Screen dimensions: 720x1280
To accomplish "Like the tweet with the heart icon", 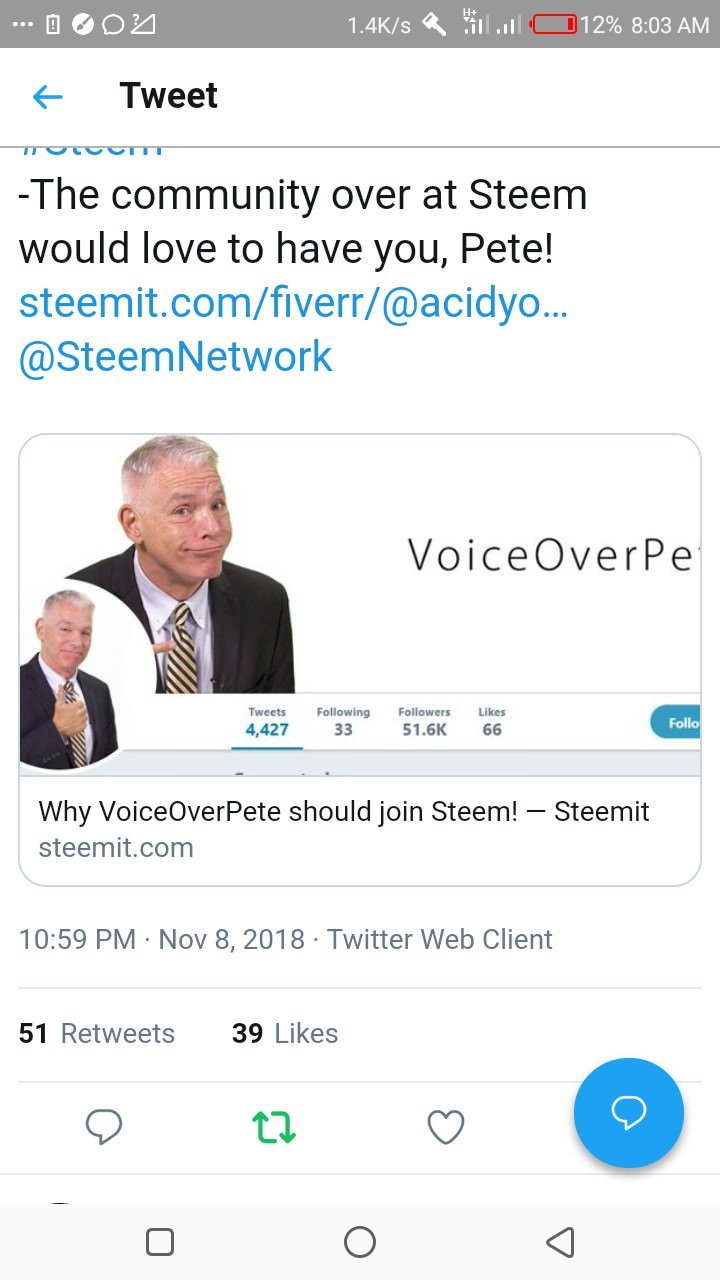I will pyautogui.click(x=446, y=1127).
